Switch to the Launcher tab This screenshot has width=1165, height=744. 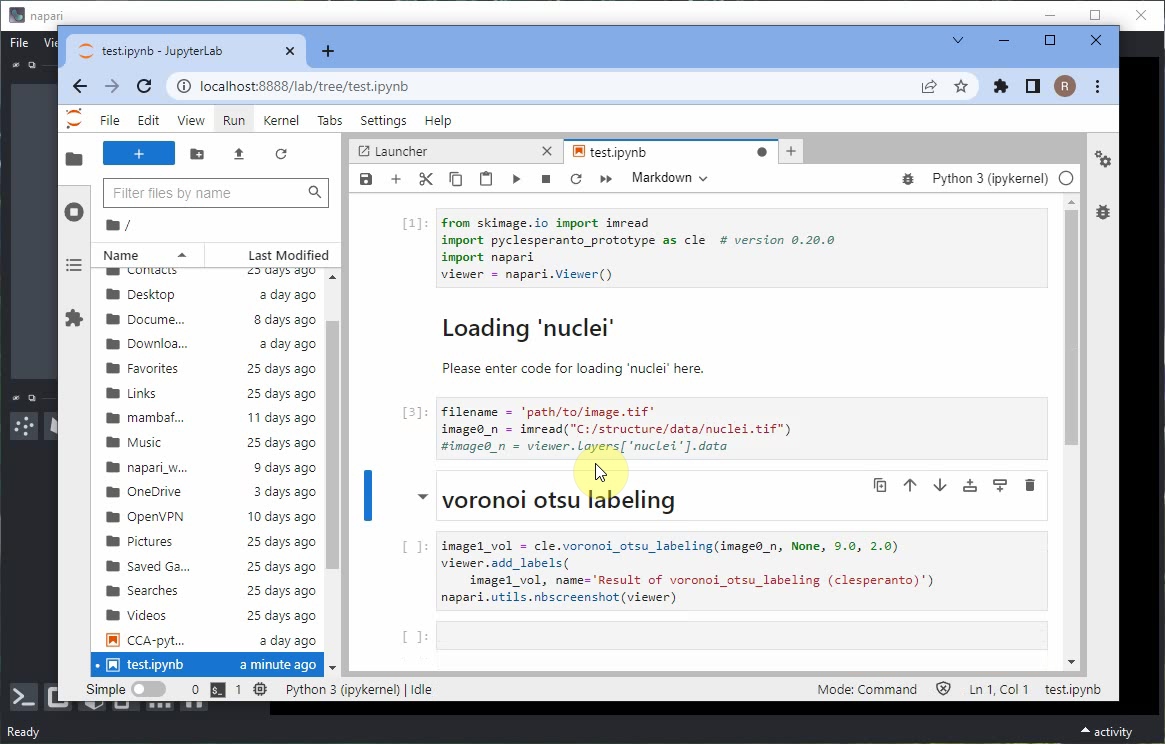(401, 152)
